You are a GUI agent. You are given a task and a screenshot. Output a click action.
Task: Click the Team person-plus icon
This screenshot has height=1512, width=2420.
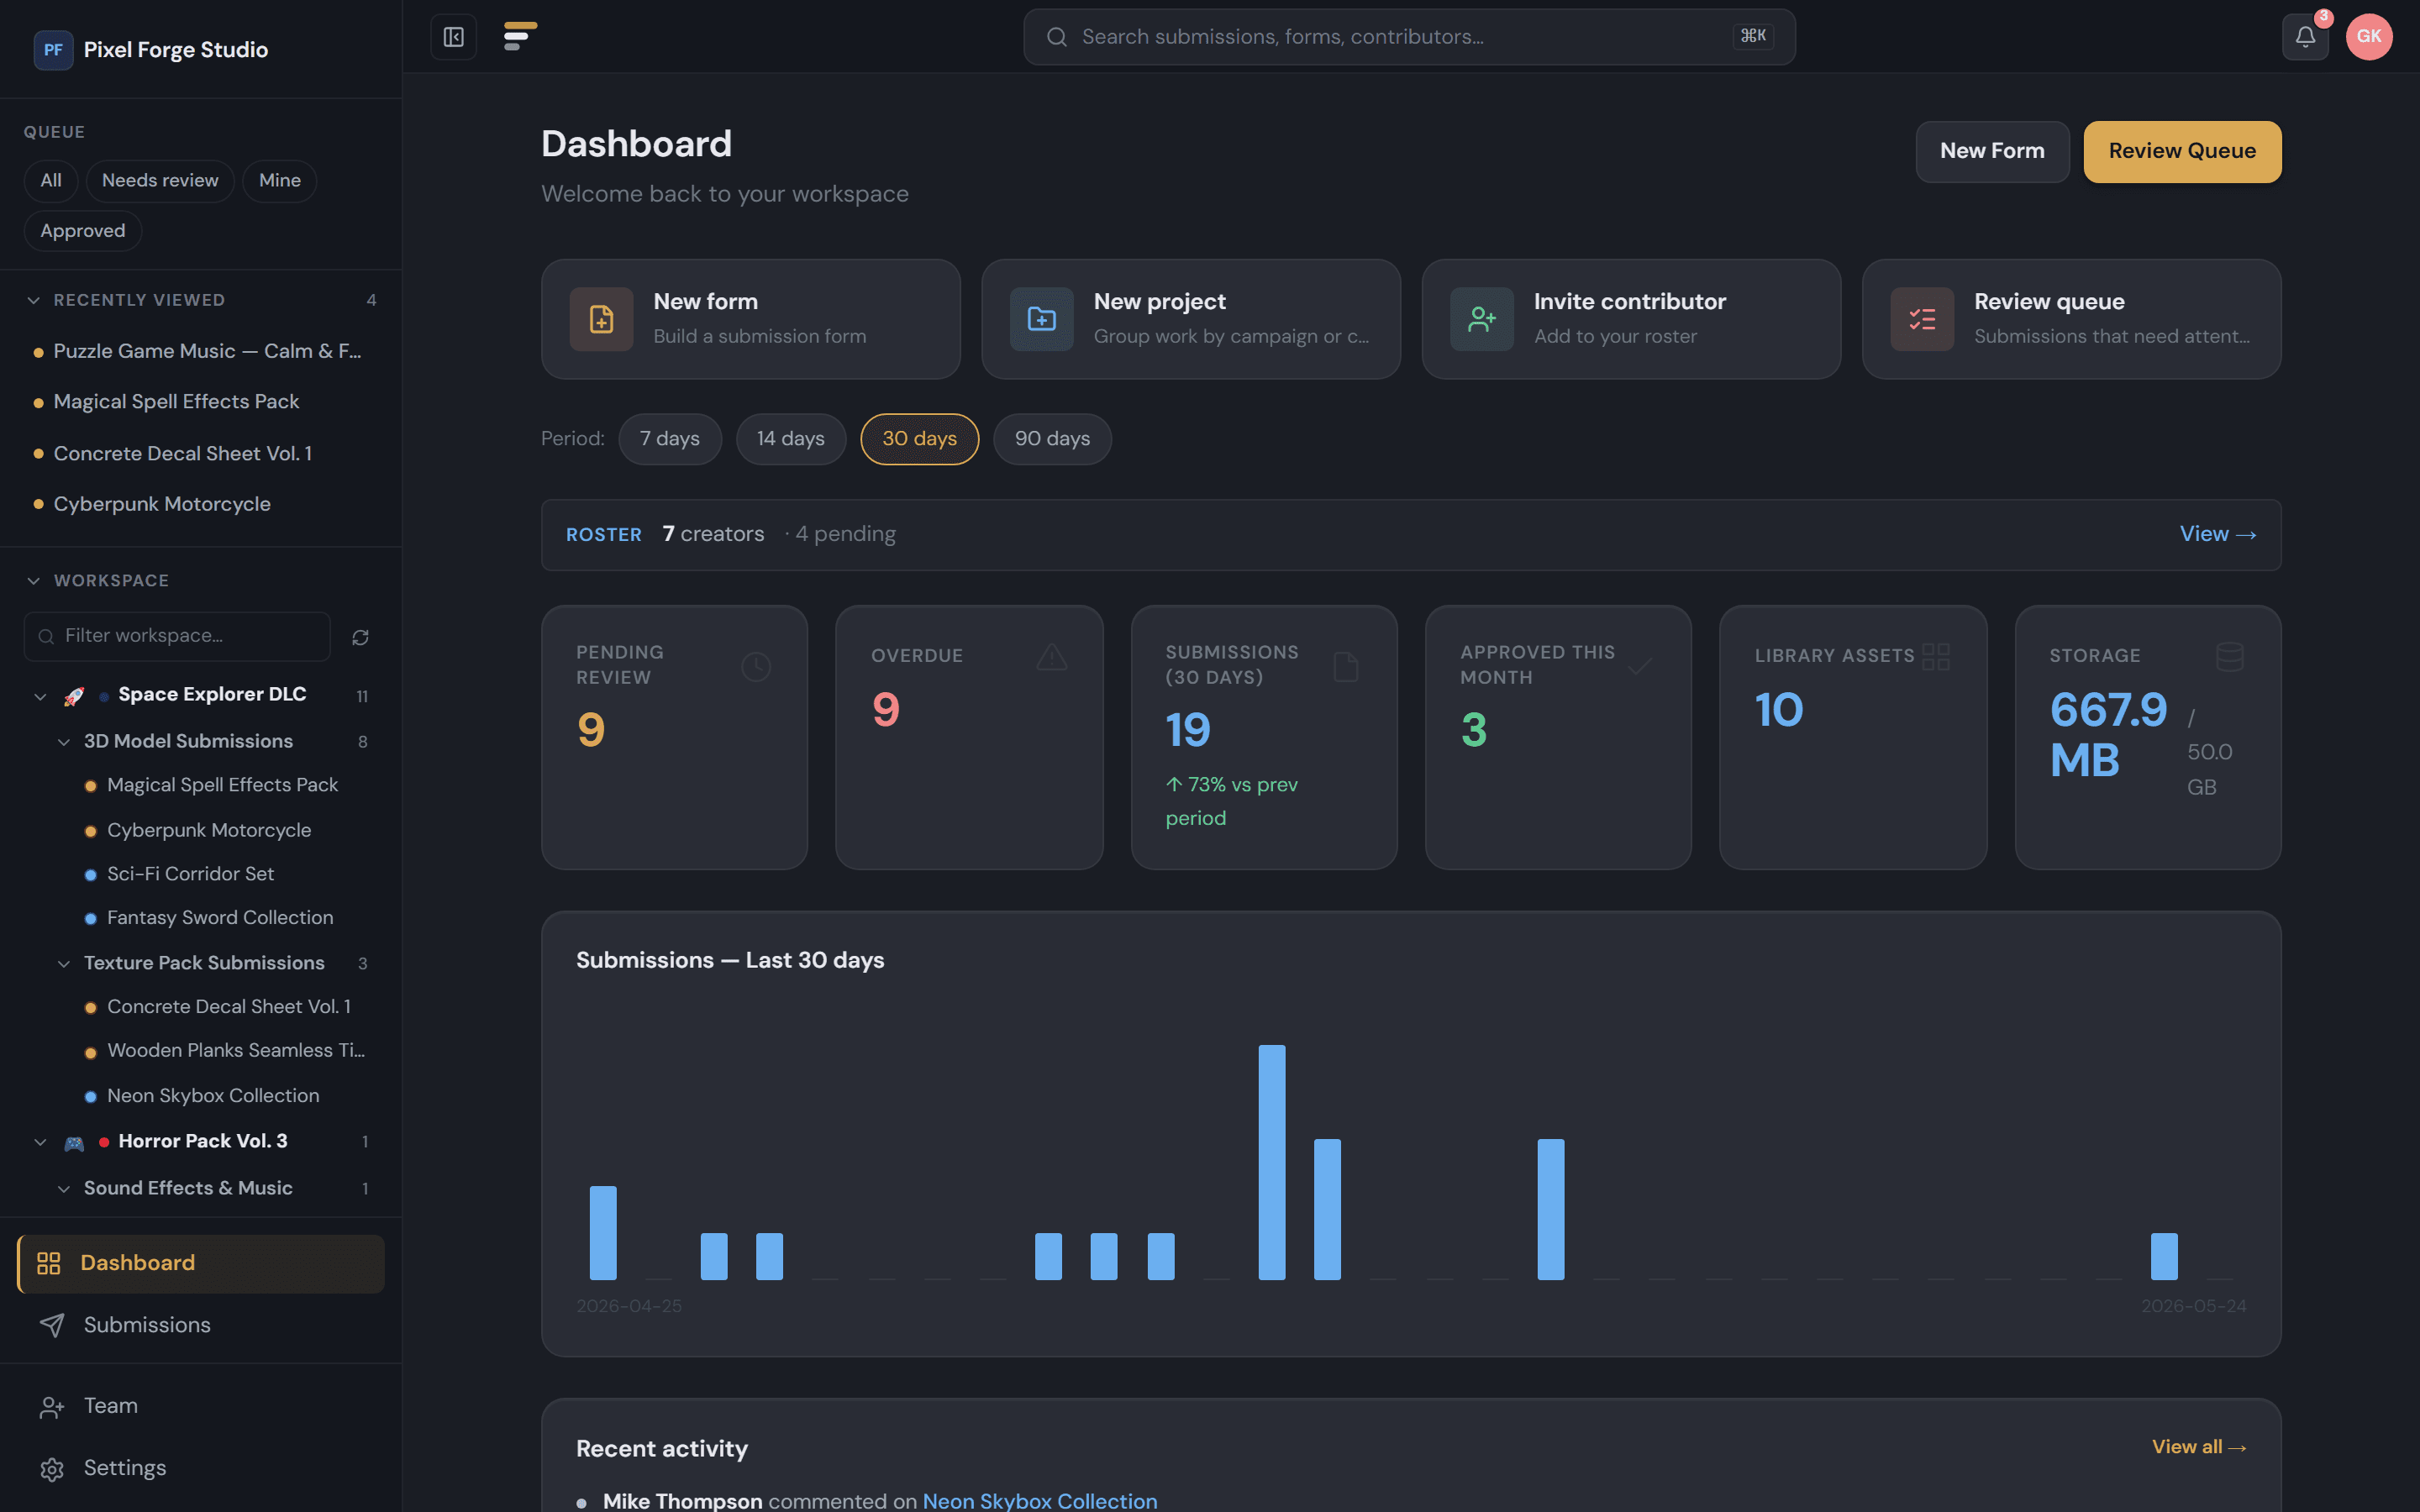[52, 1407]
